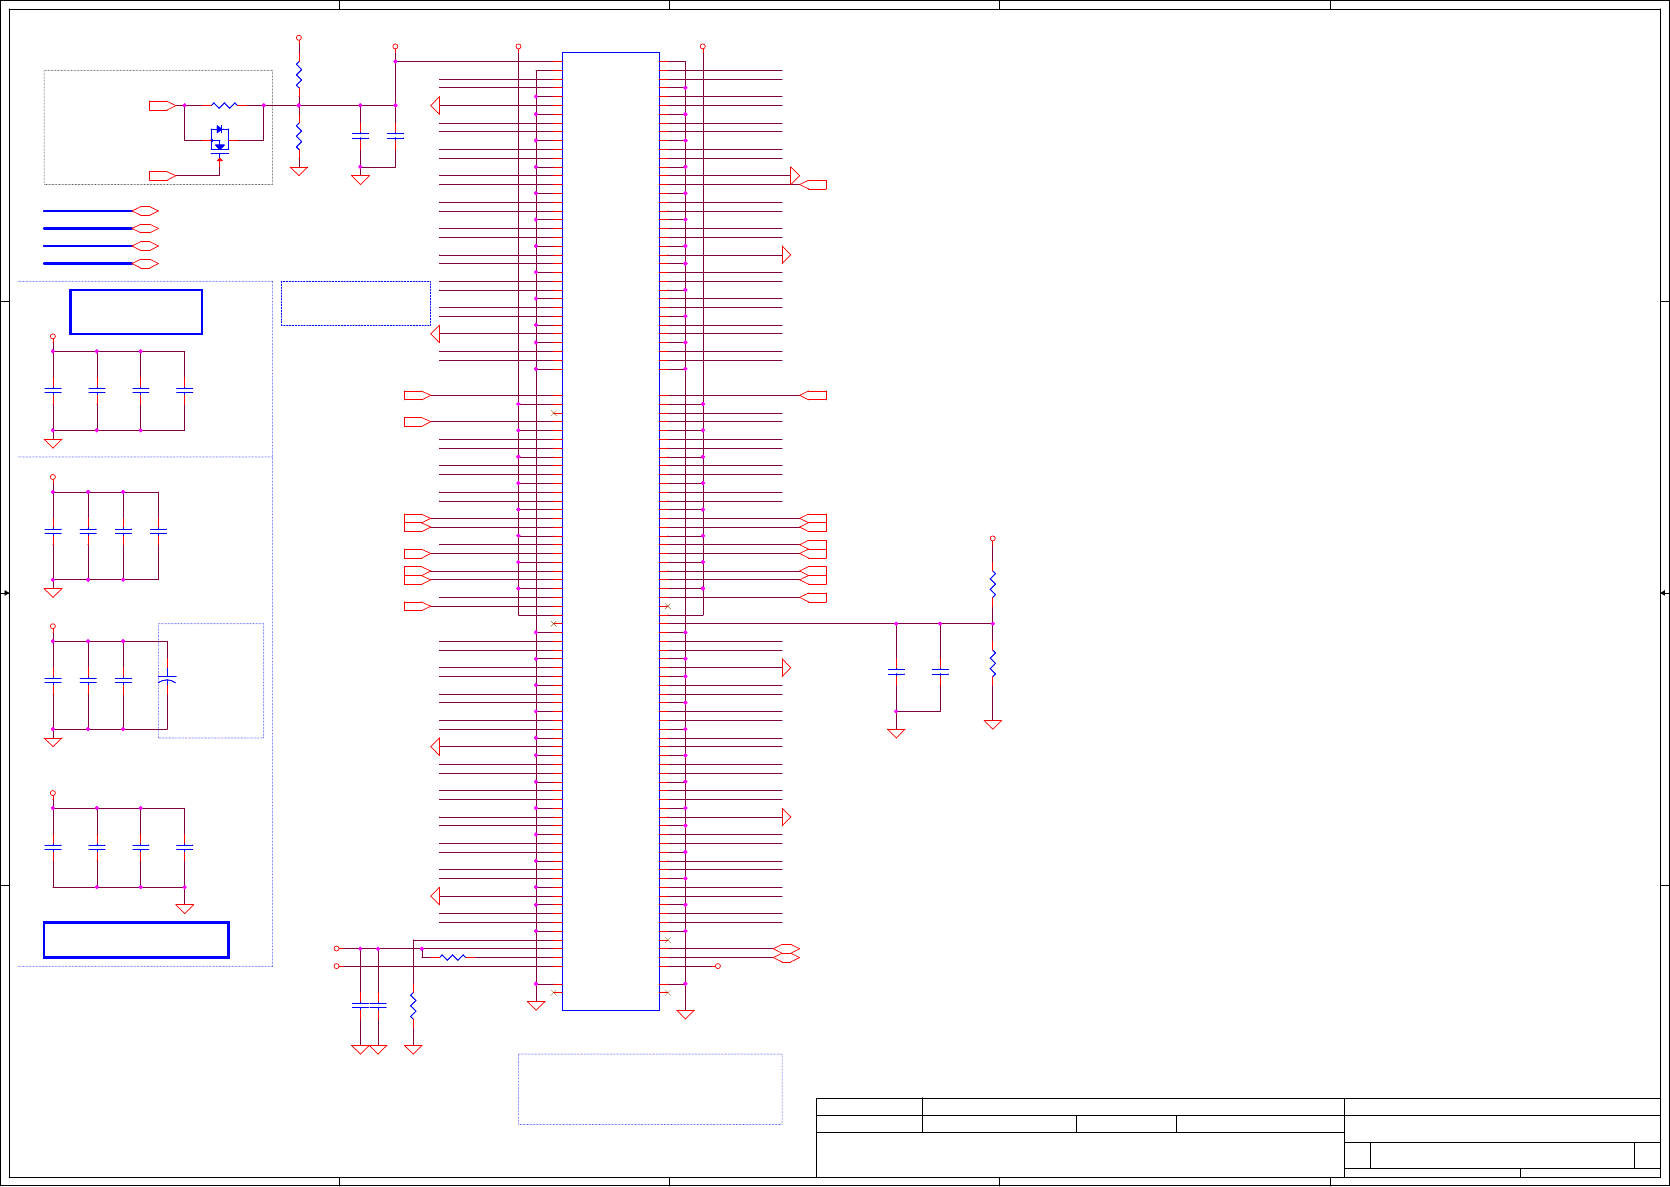This screenshot has height=1187, width=1670.
Task: Select the large dotted note box at bottom center
Action: [x=650, y=1089]
